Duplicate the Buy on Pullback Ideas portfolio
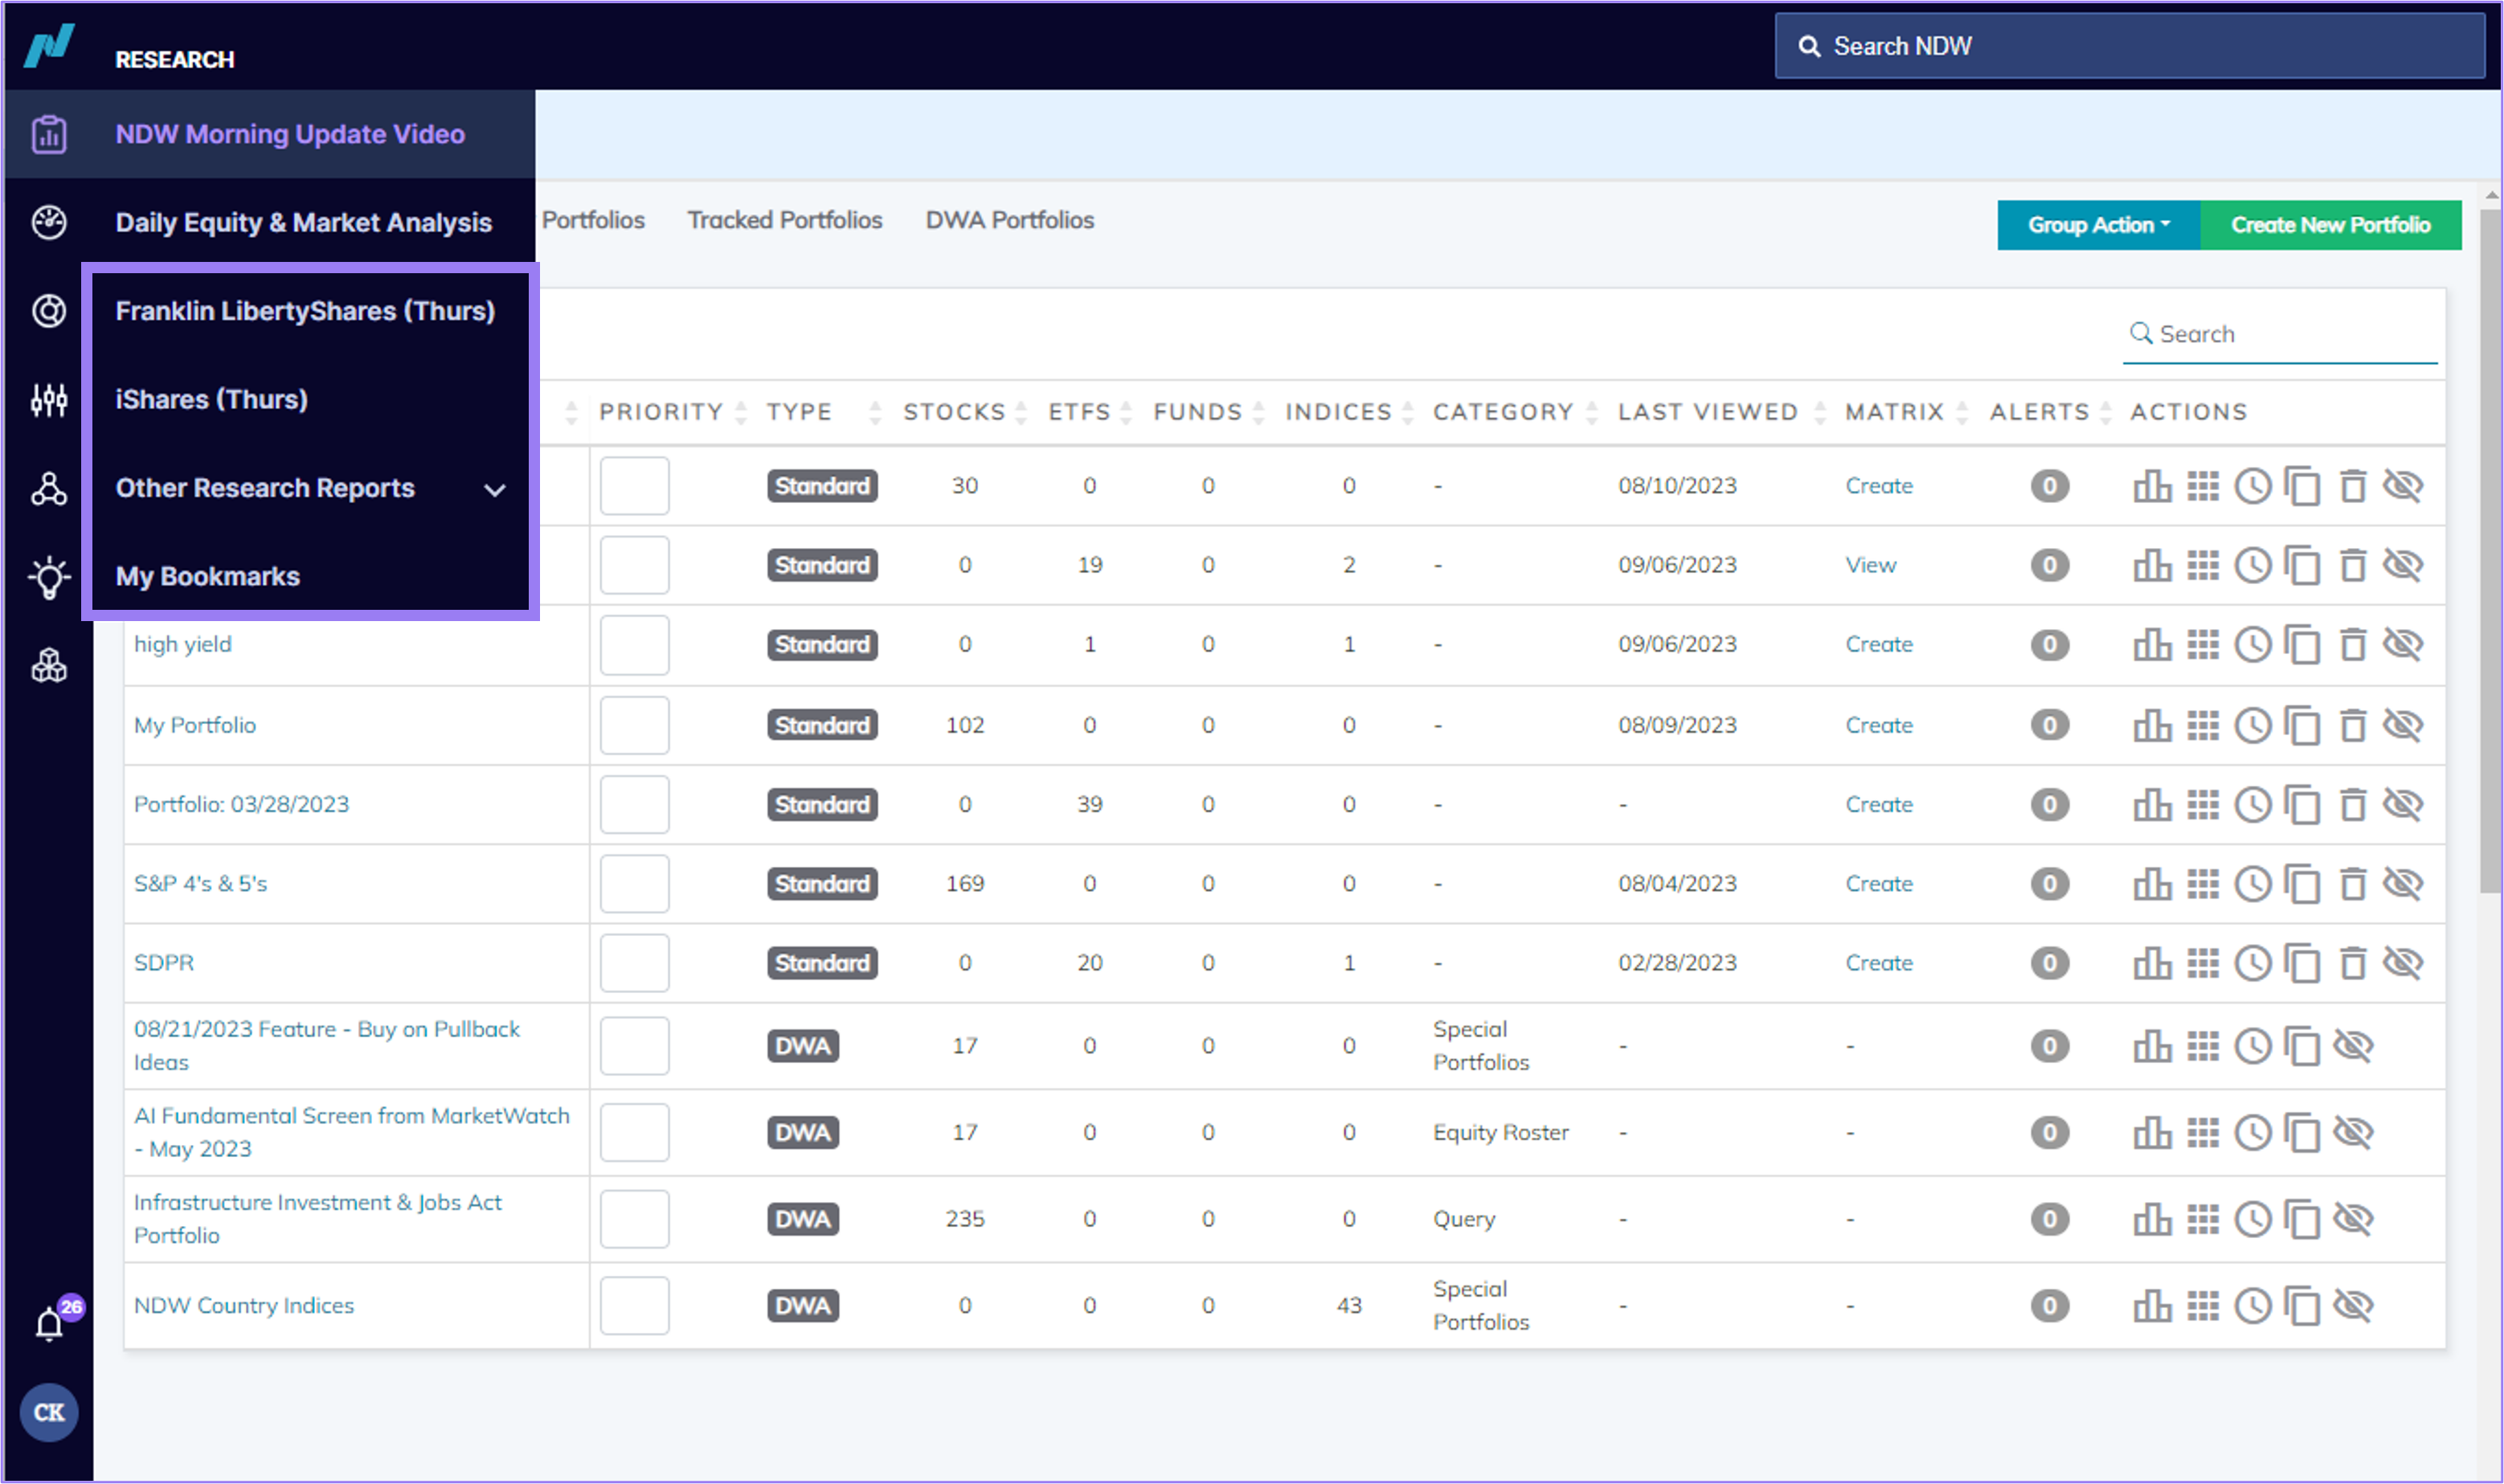This screenshot has height=1484, width=2504. click(2303, 1046)
